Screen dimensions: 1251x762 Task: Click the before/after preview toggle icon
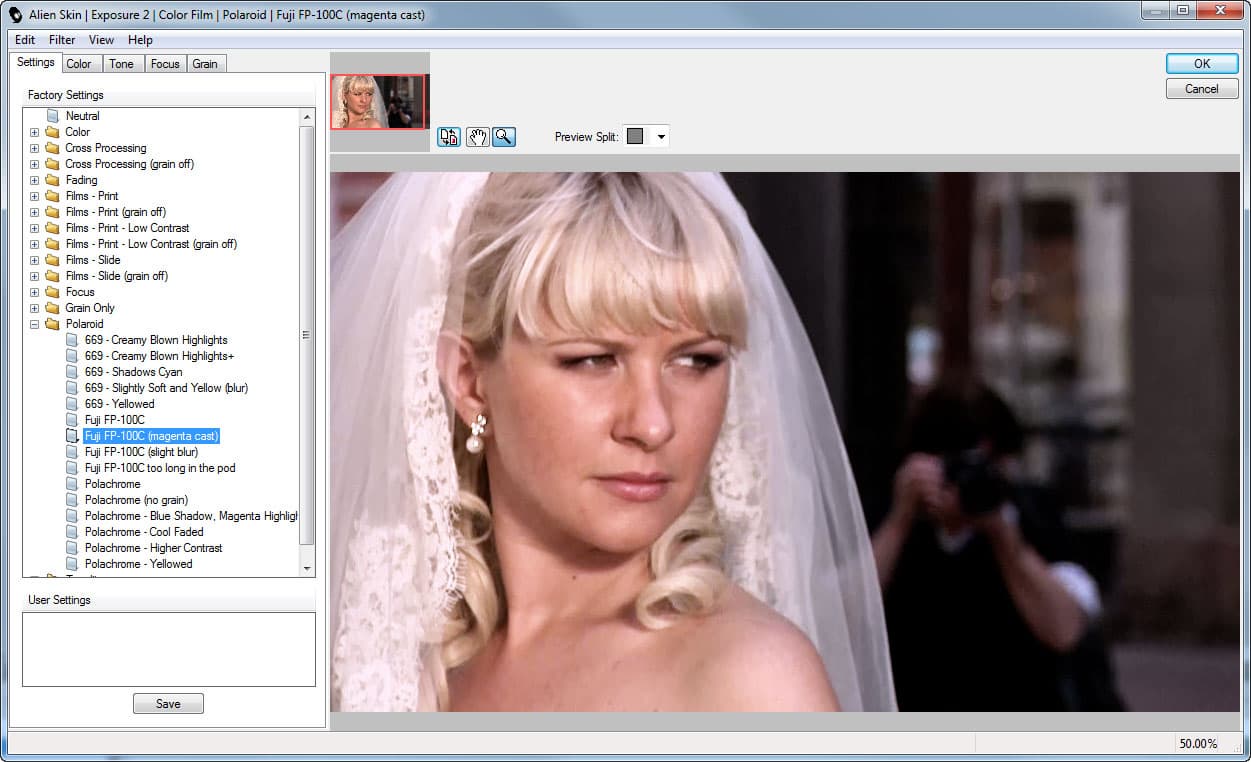click(449, 137)
